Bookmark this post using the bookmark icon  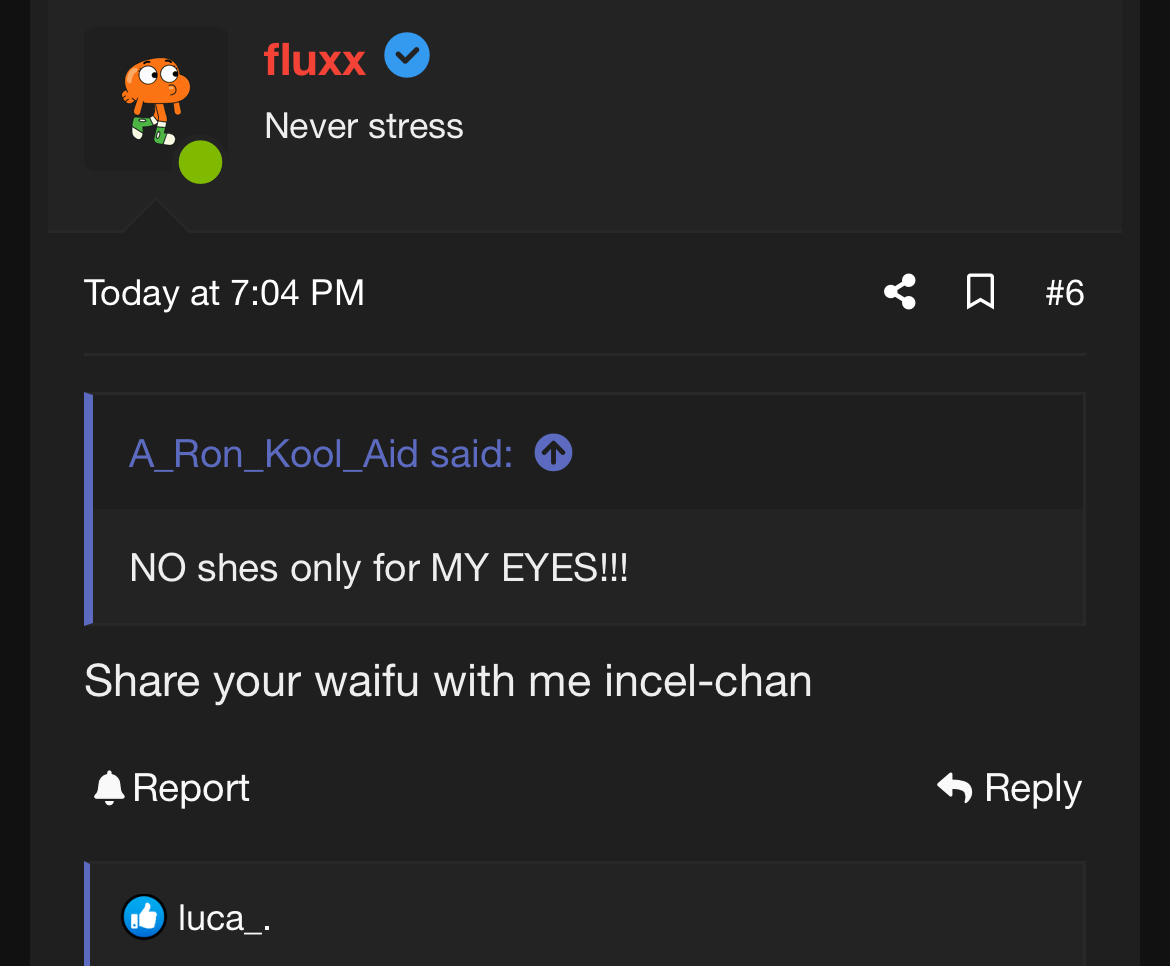(980, 292)
